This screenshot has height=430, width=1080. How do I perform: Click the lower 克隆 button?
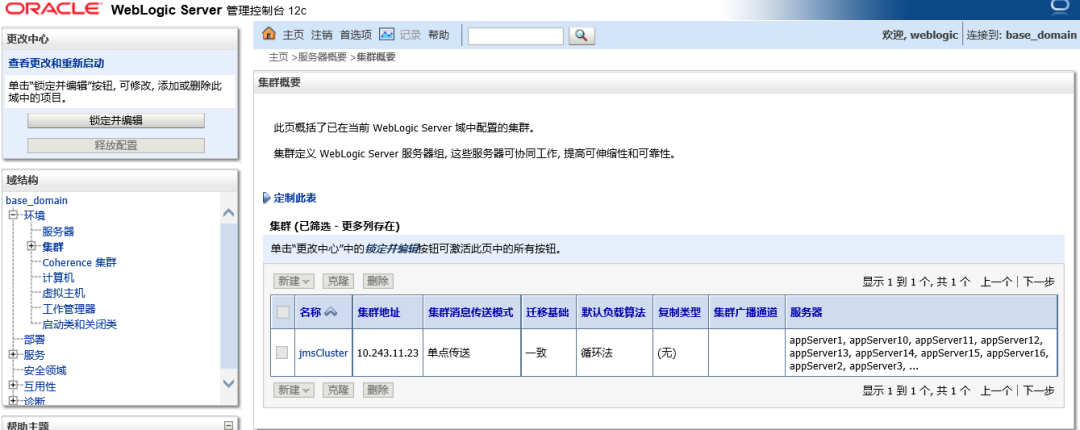click(338, 390)
